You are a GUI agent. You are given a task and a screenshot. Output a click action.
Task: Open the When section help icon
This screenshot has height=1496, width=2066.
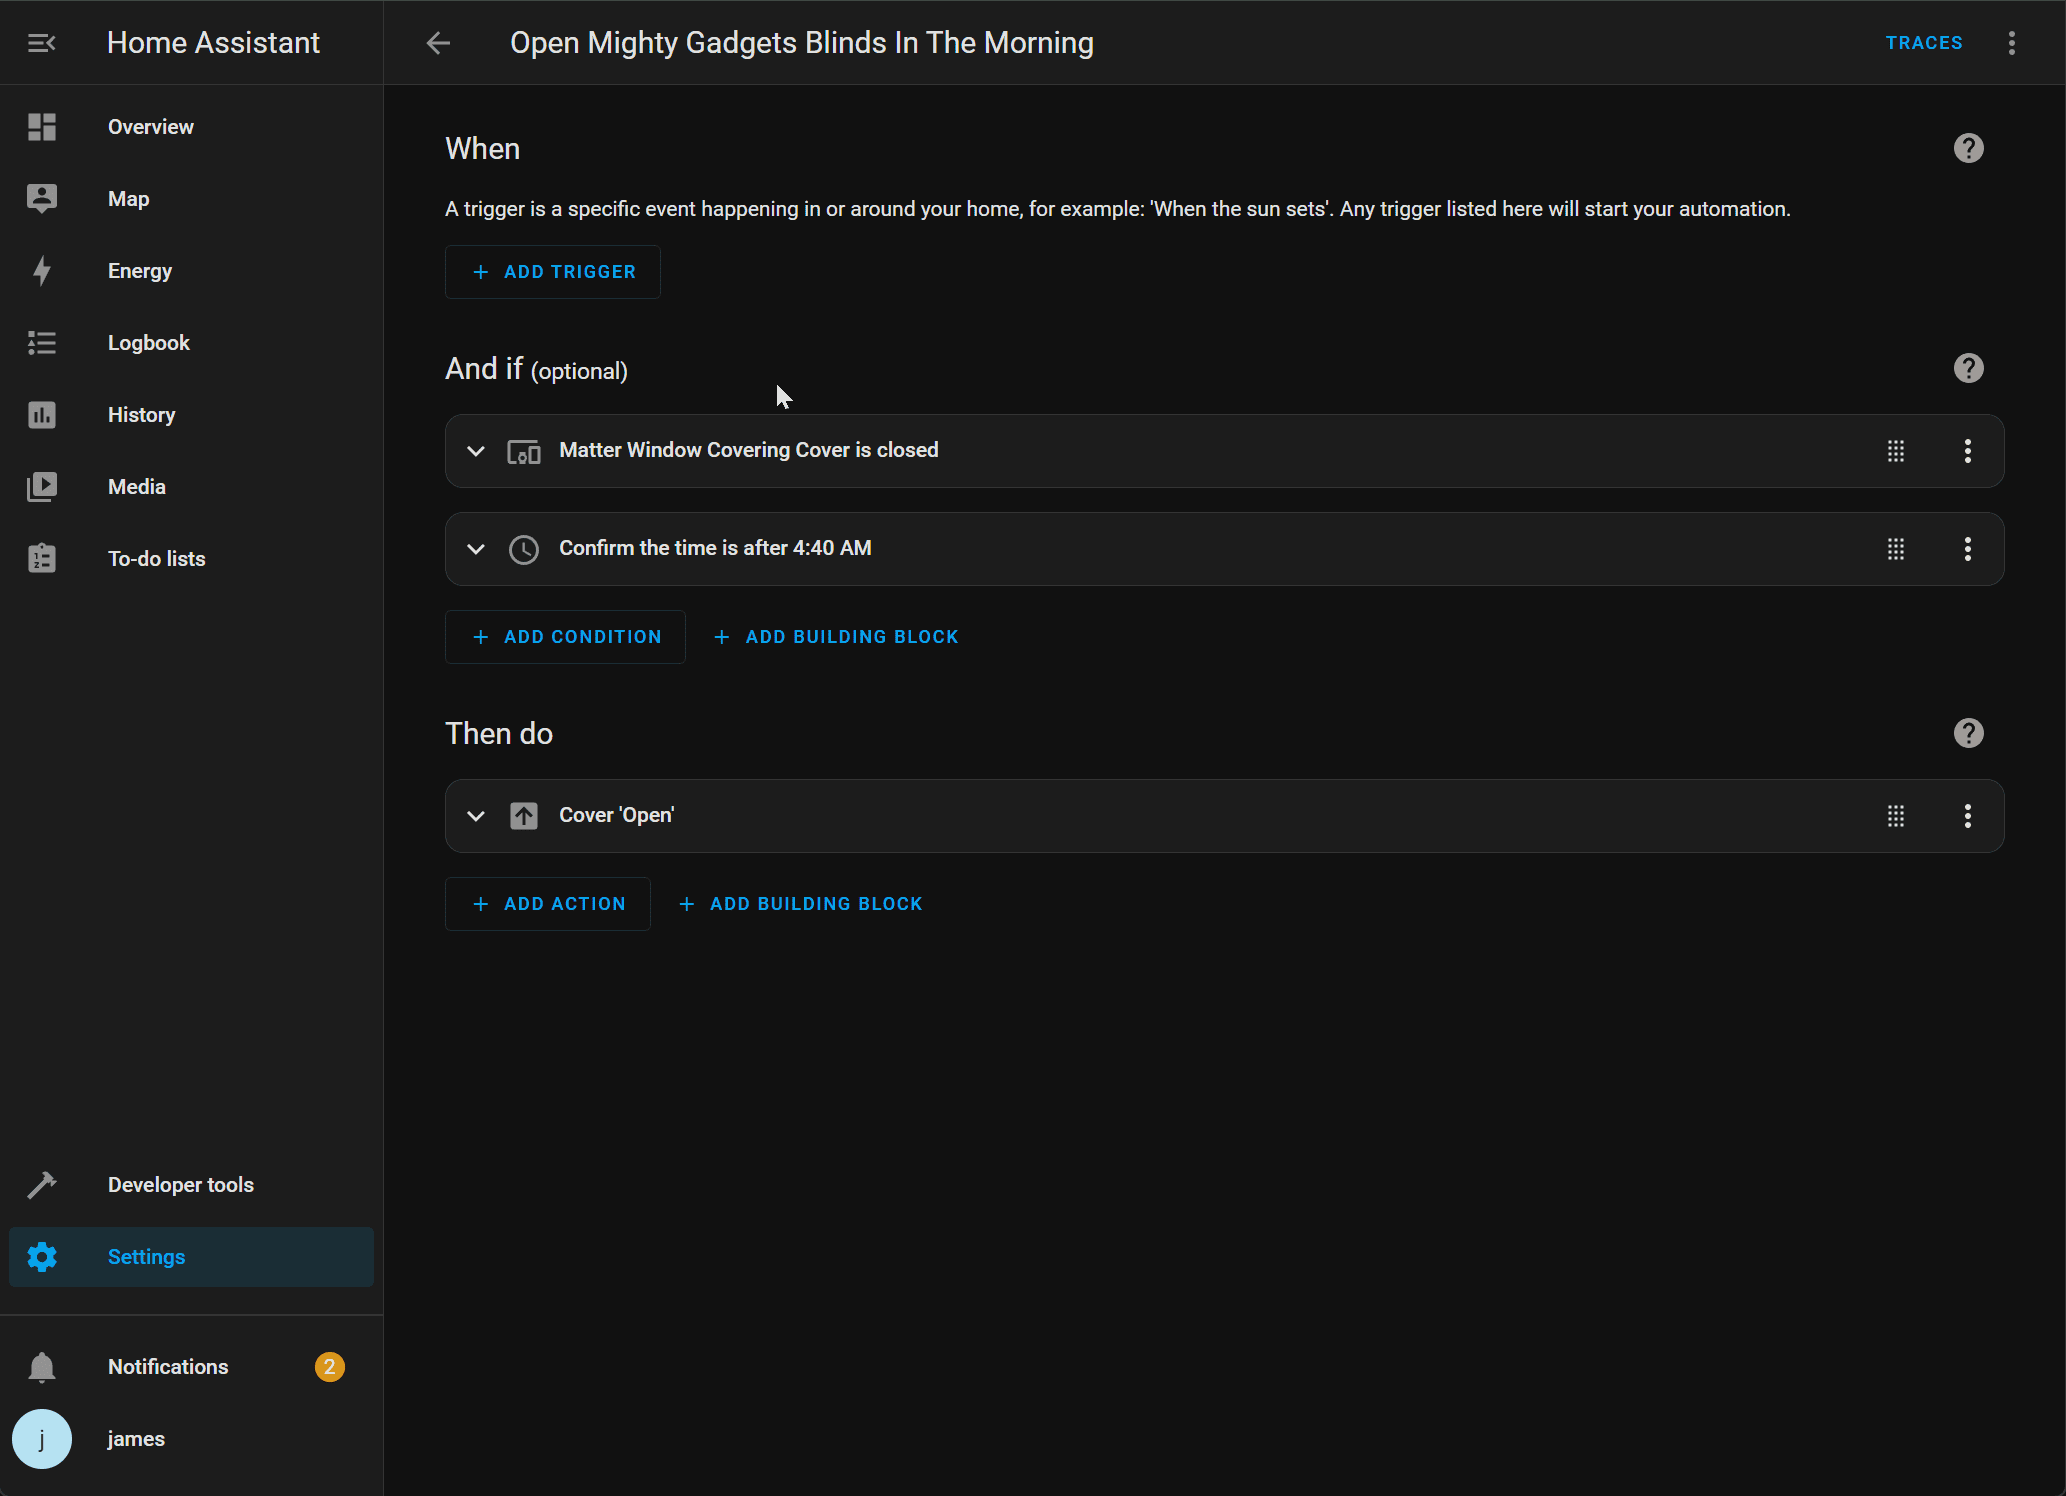pyautogui.click(x=1968, y=148)
